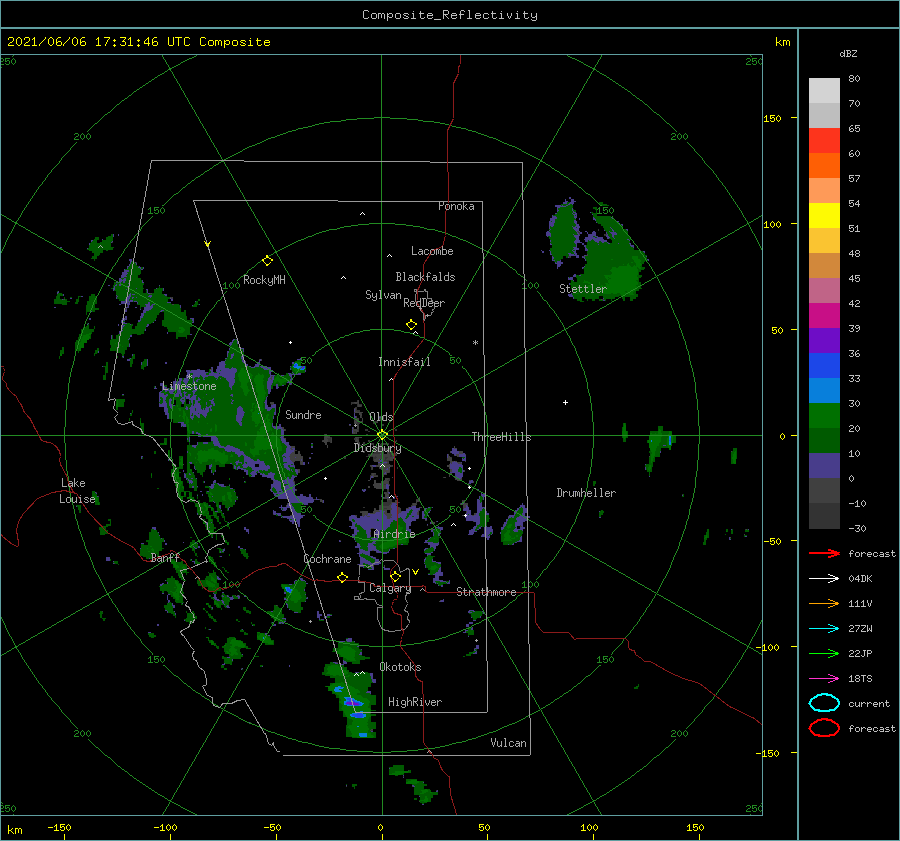The image size is (900, 841).
Task: Pick the magenta 42 dBZ color band
Action: pos(824,316)
